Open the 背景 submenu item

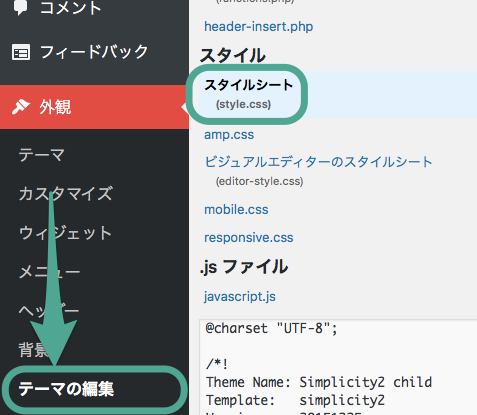[34, 350]
